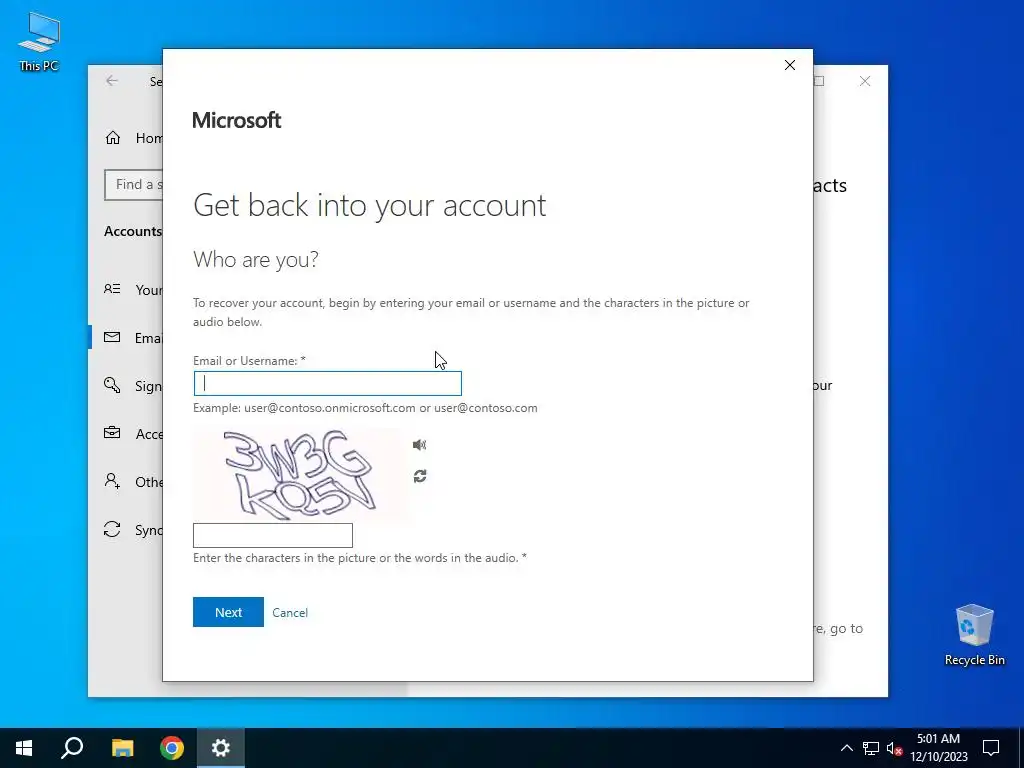The width and height of the screenshot is (1024, 768).
Task: Click the Email or Username label
Action: 249,360
